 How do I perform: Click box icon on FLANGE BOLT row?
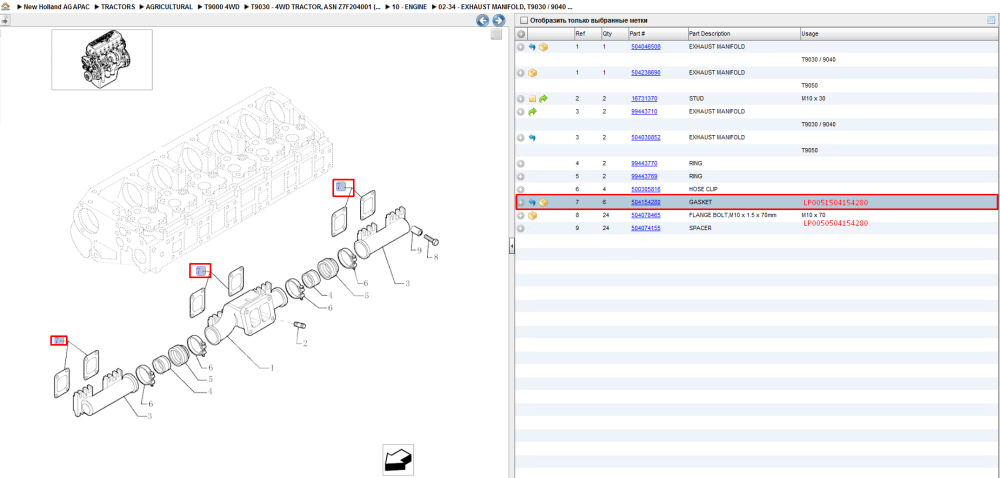tap(533, 215)
